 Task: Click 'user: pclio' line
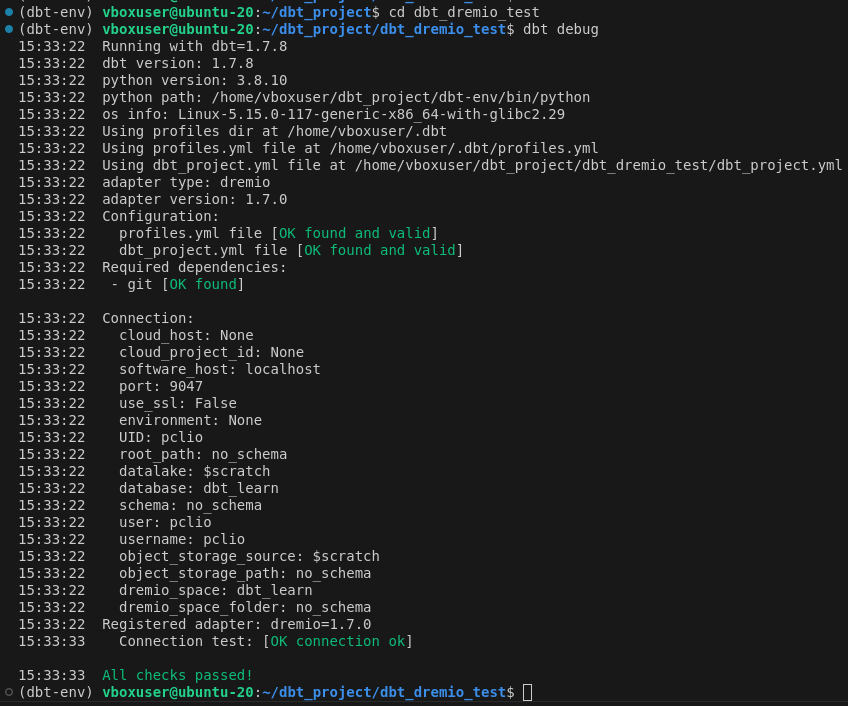(165, 523)
